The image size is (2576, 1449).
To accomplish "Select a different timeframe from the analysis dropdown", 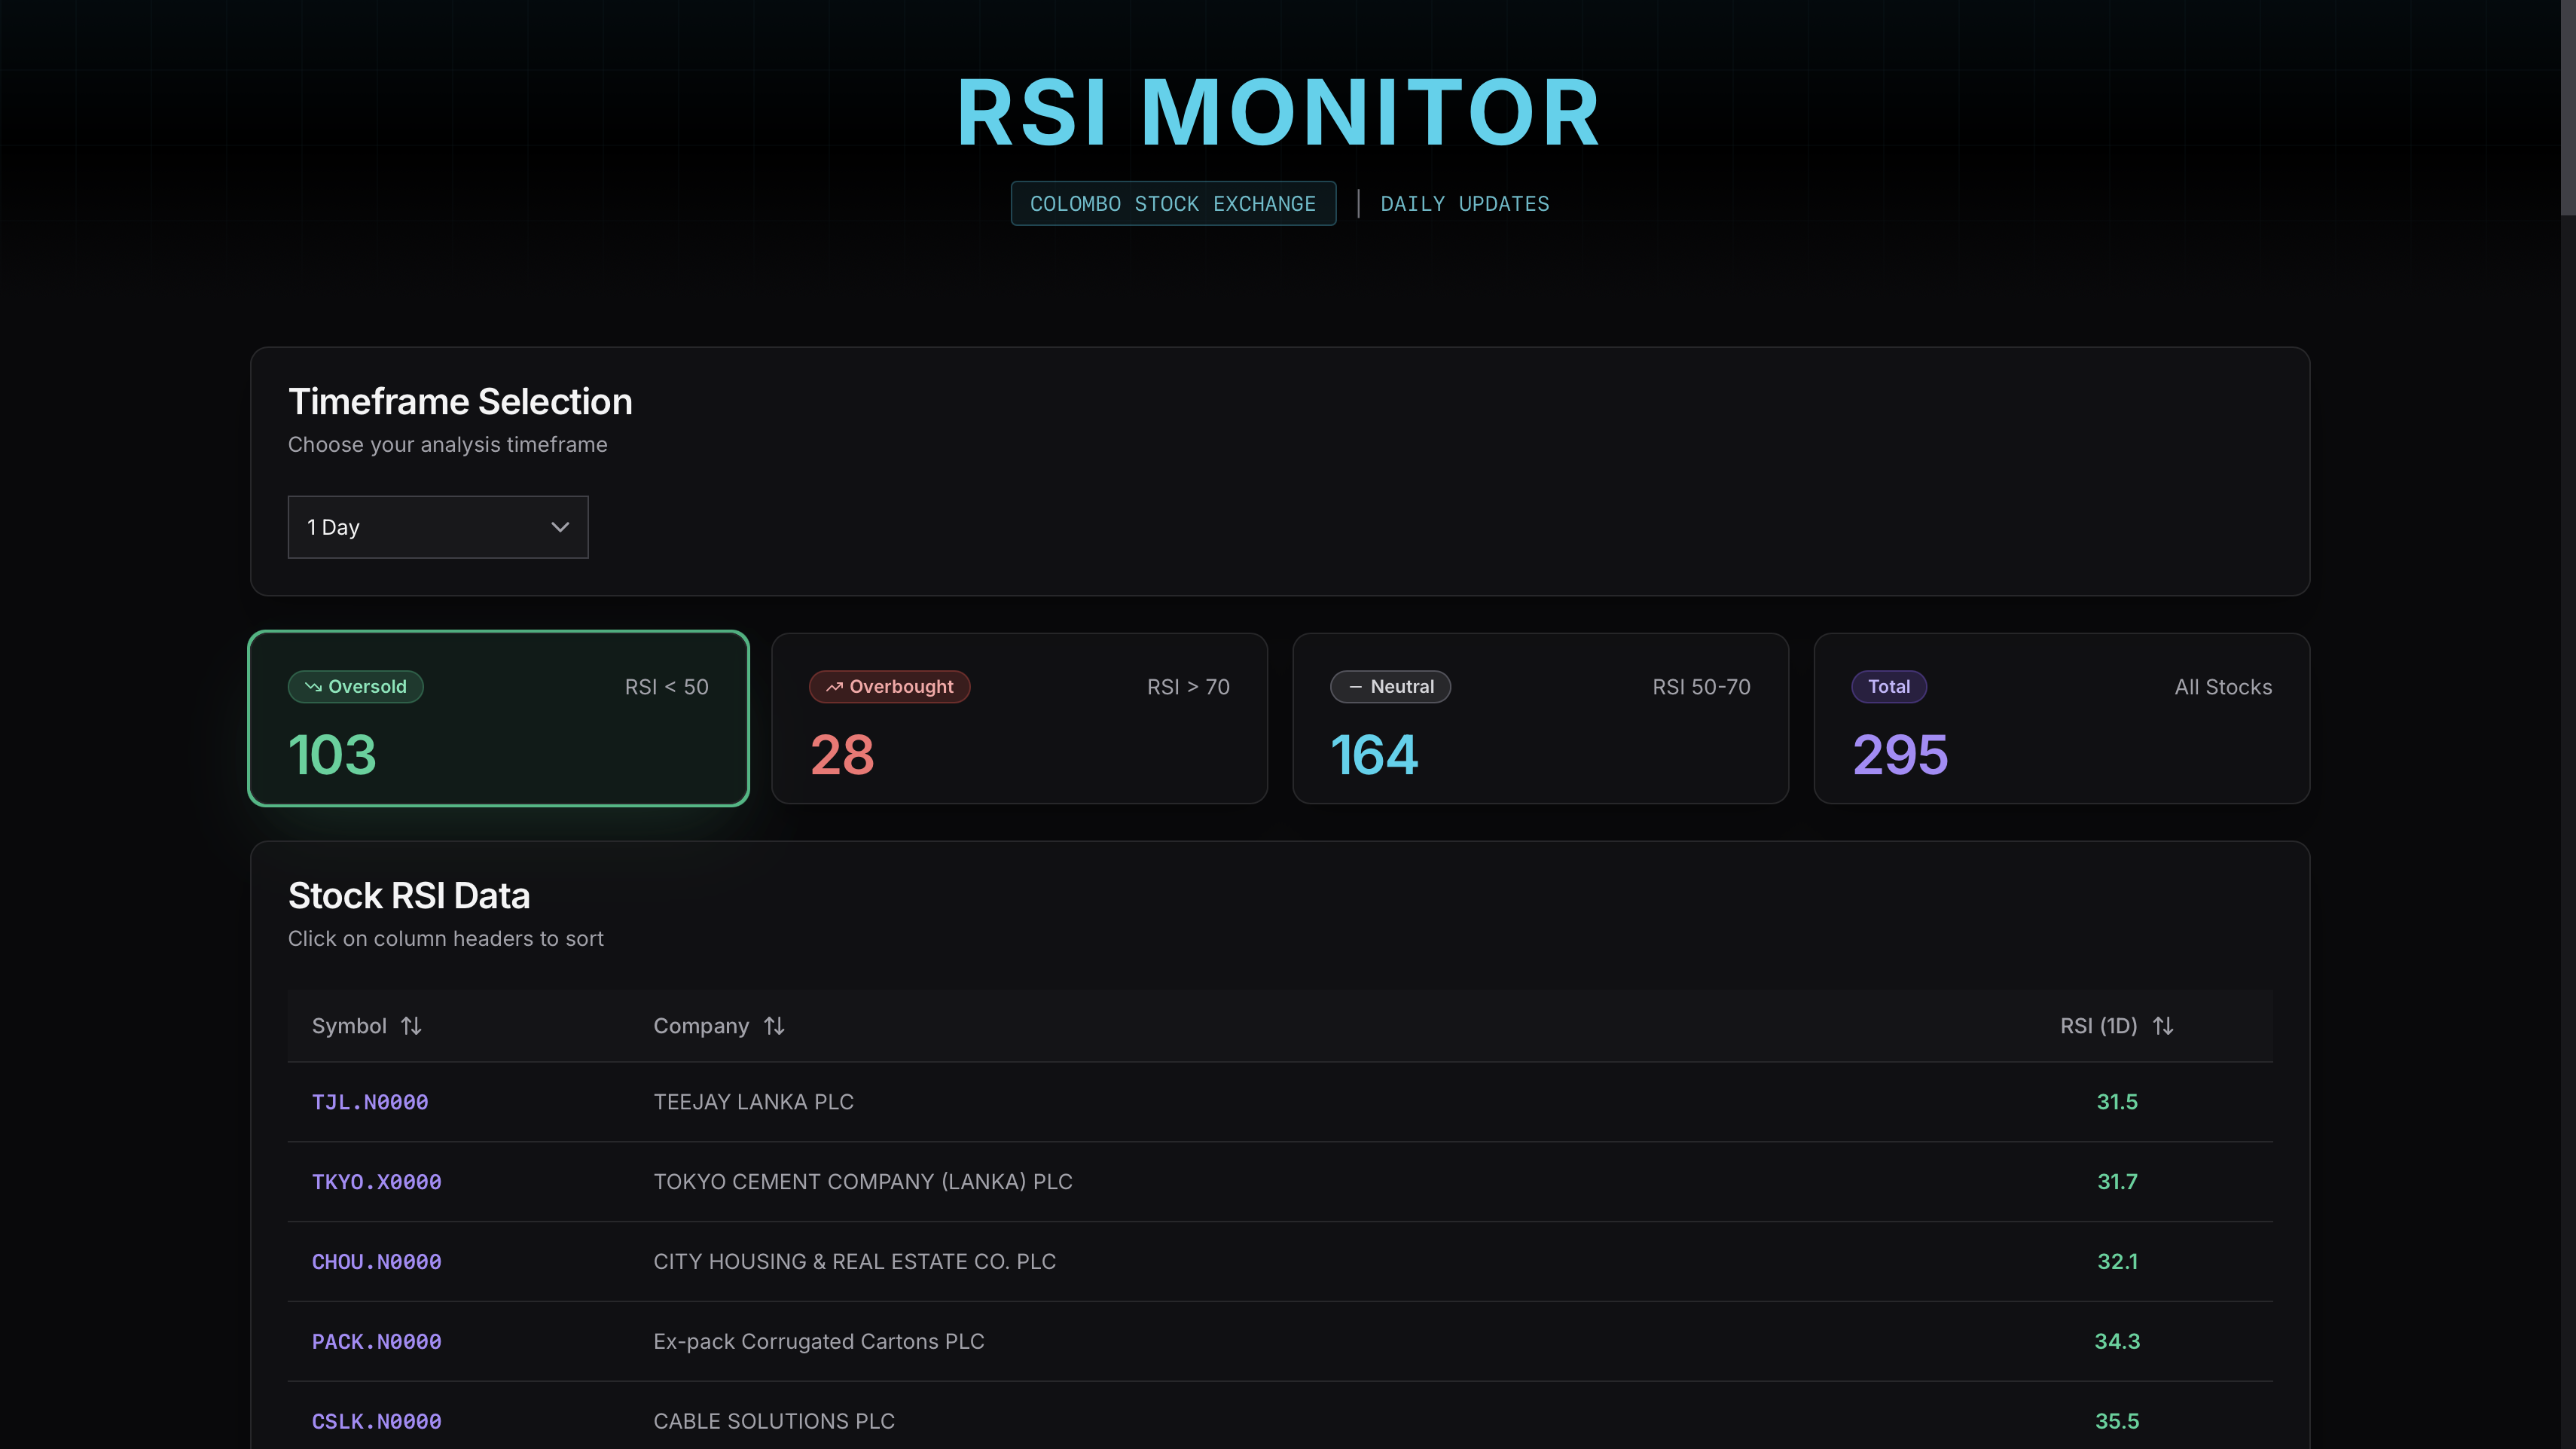I will pyautogui.click(x=437, y=527).
